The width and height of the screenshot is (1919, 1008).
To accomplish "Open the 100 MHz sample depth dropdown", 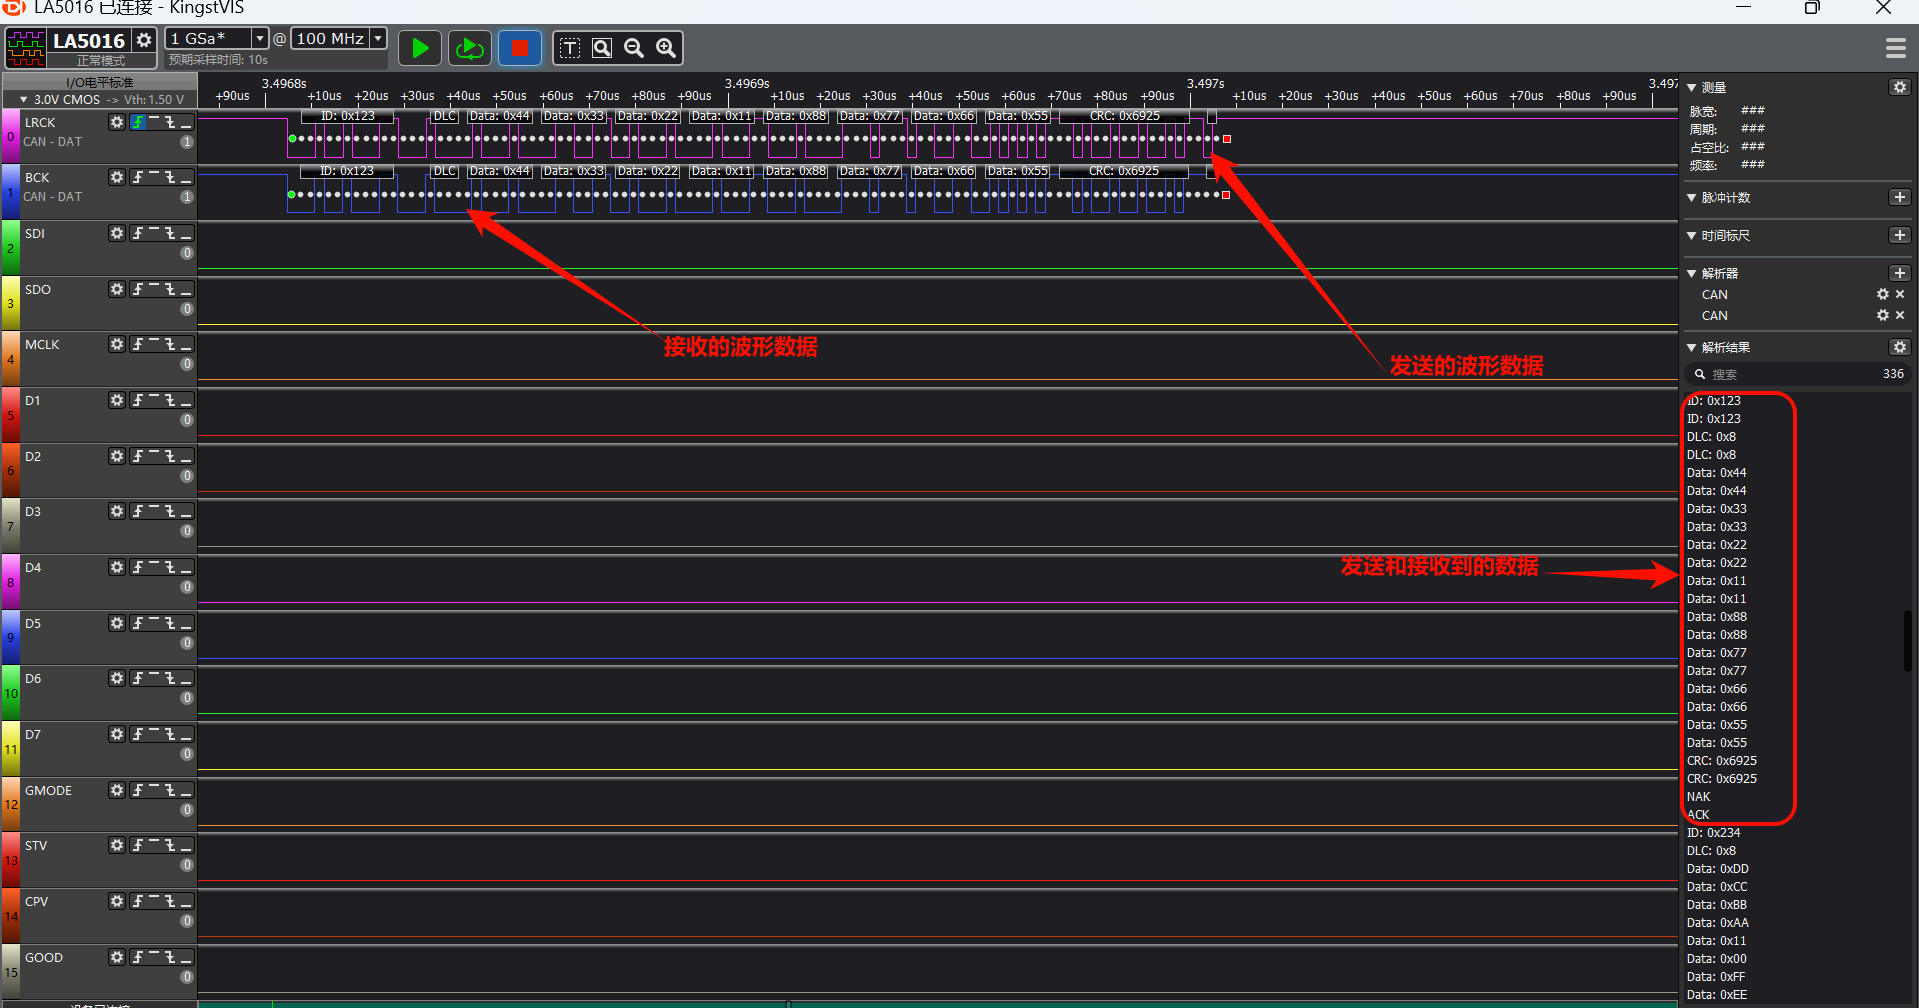I will (x=378, y=39).
